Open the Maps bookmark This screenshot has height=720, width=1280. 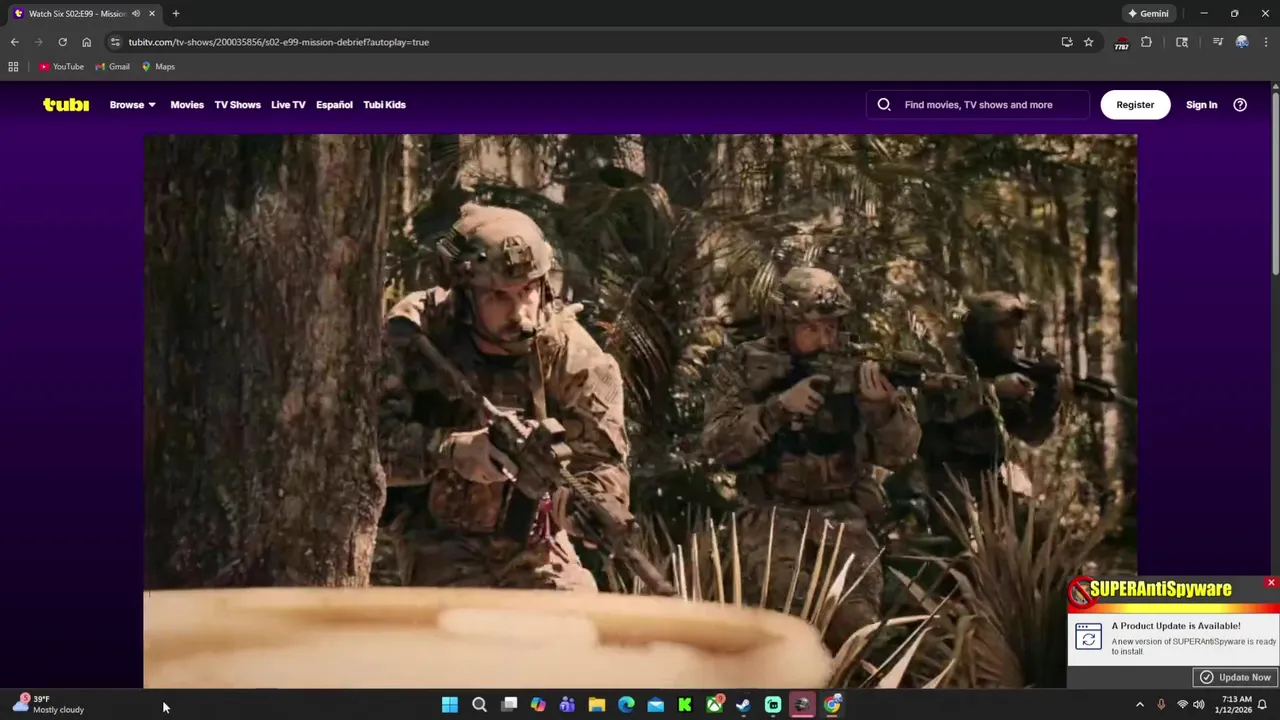coord(158,67)
